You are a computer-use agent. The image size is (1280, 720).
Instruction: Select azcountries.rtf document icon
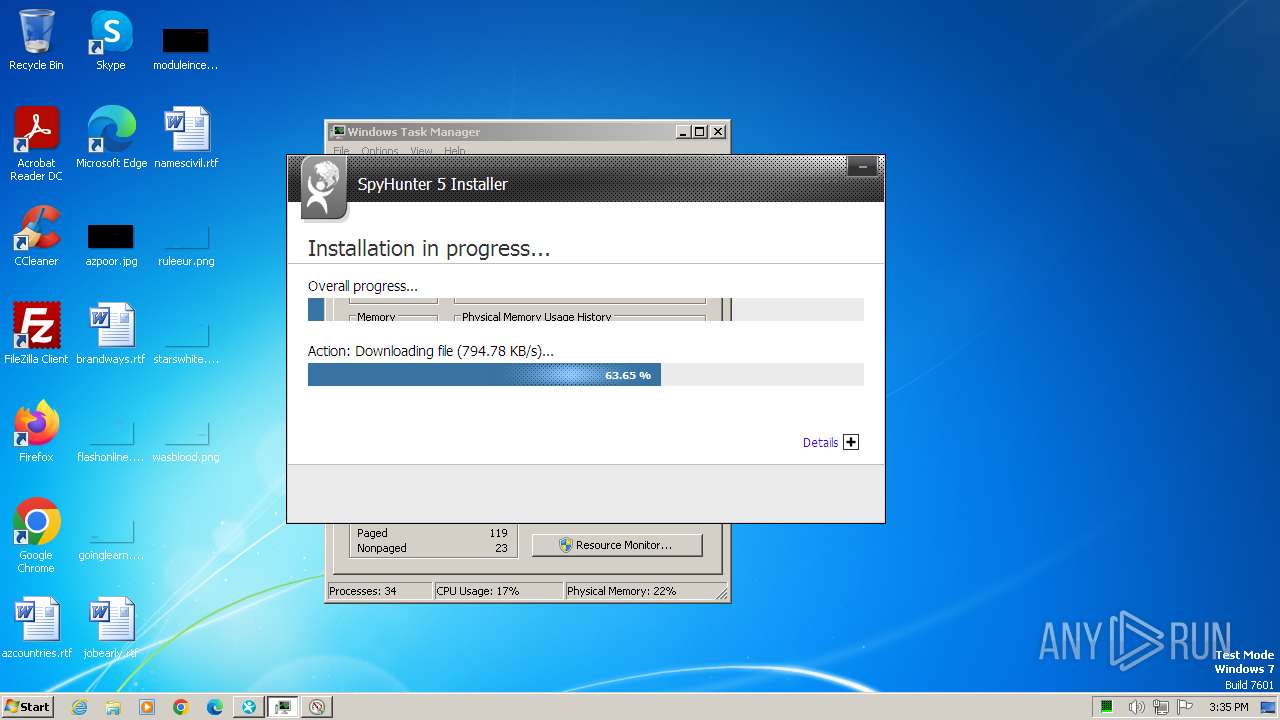point(37,627)
